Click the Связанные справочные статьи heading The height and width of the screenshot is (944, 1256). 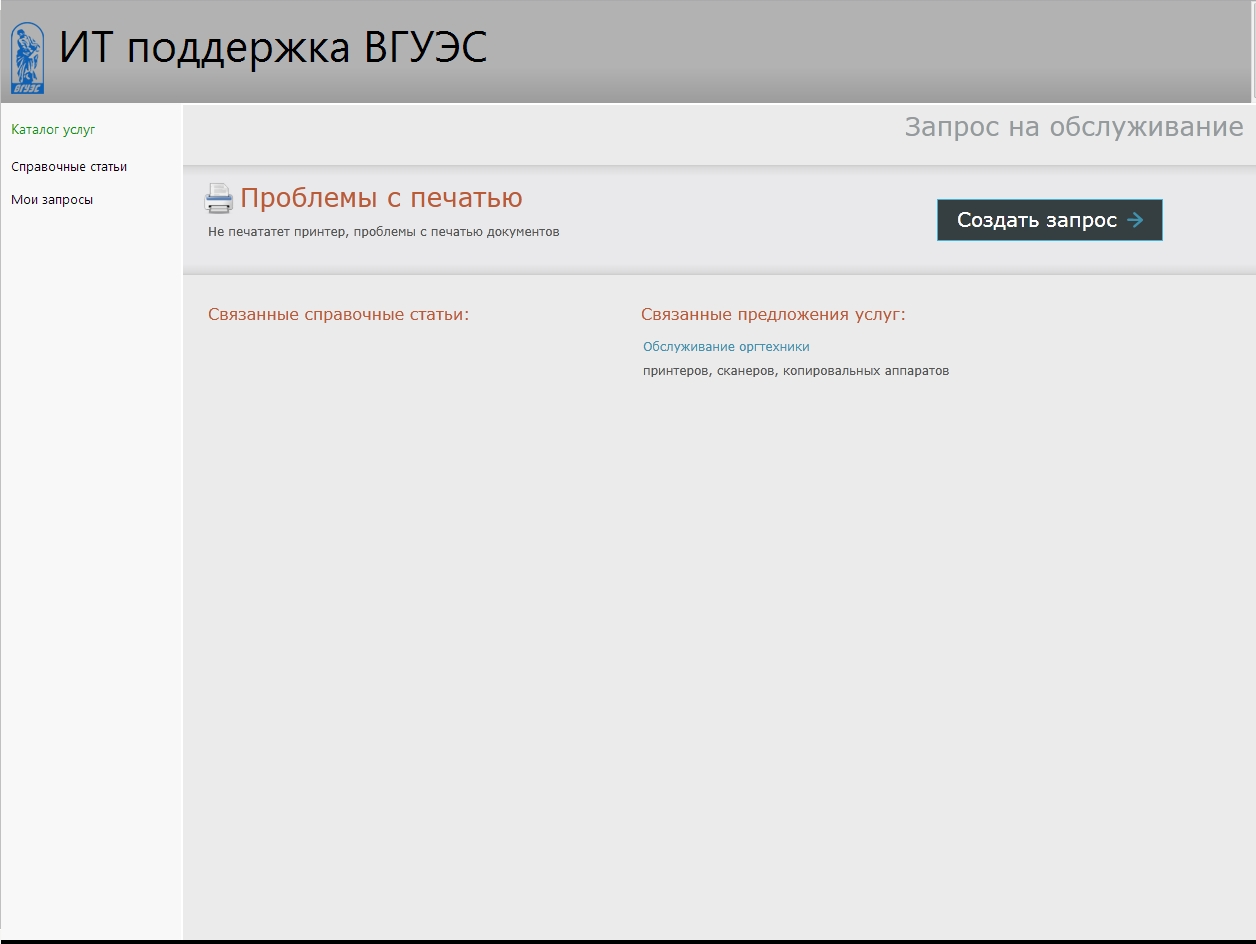pyautogui.click(x=338, y=315)
